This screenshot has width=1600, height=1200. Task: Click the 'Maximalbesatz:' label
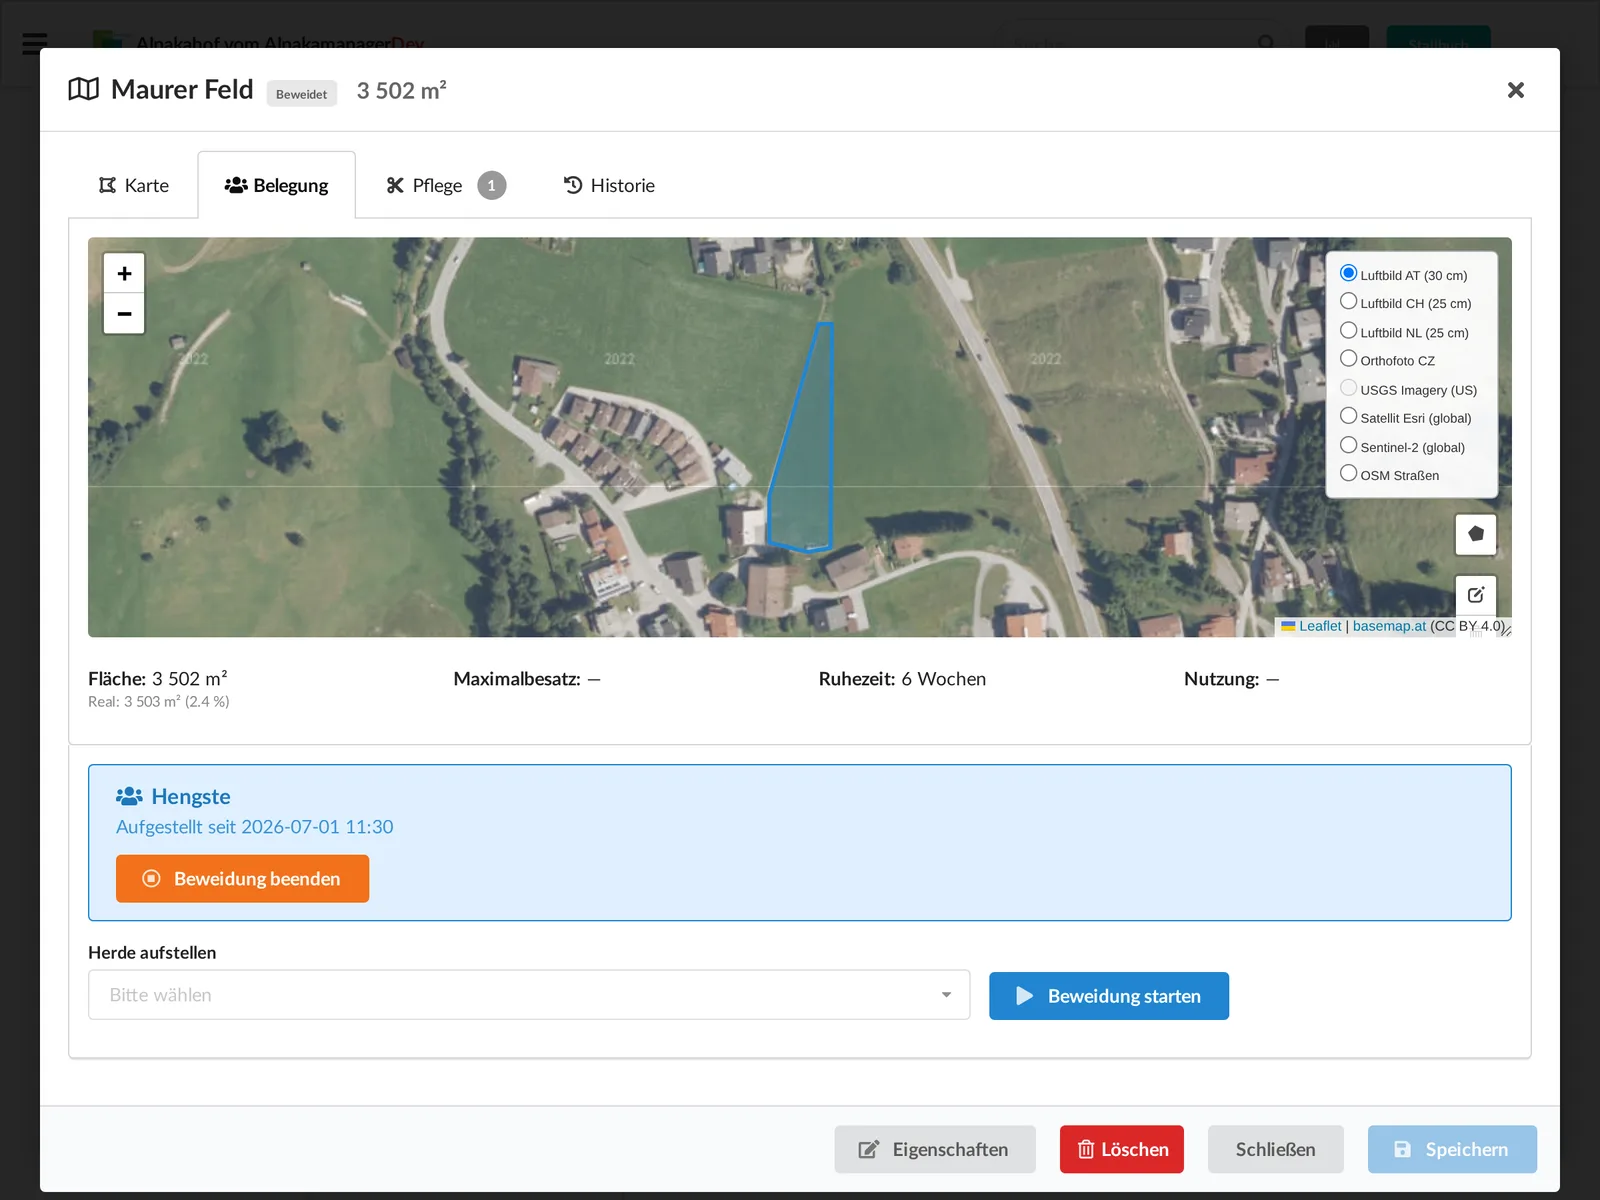(x=517, y=679)
